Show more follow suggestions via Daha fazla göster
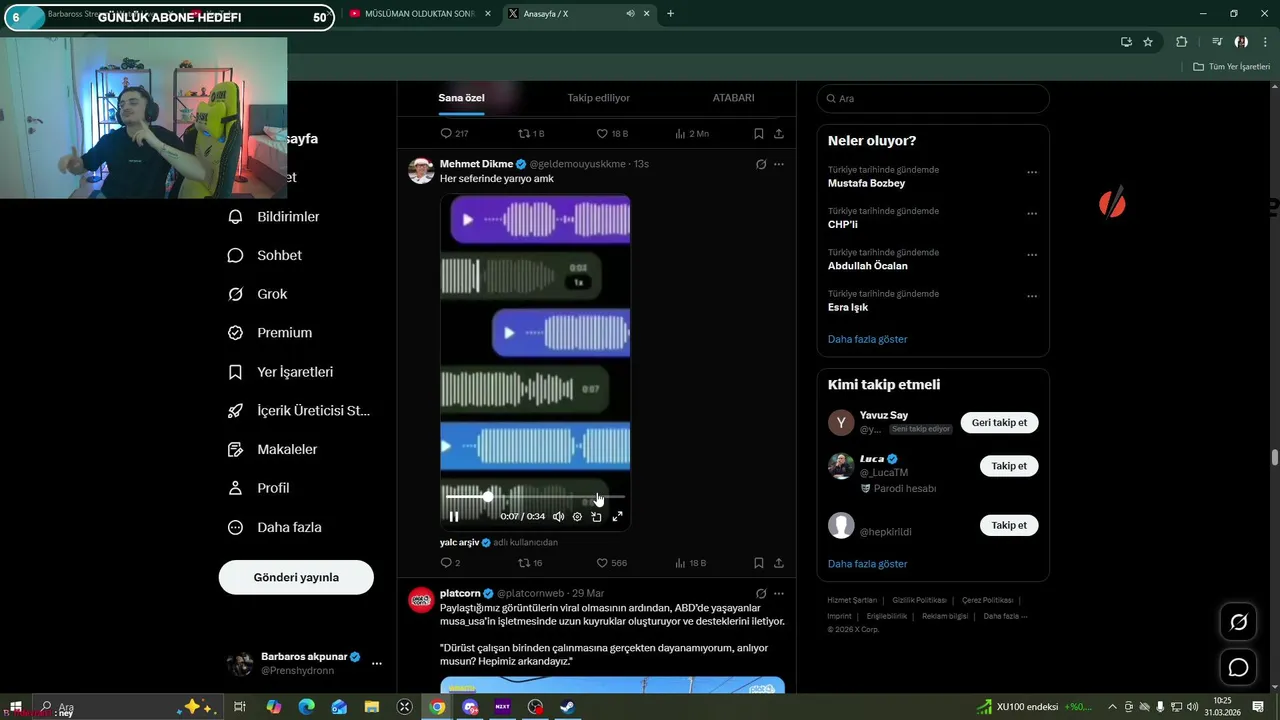 tap(867, 564)
